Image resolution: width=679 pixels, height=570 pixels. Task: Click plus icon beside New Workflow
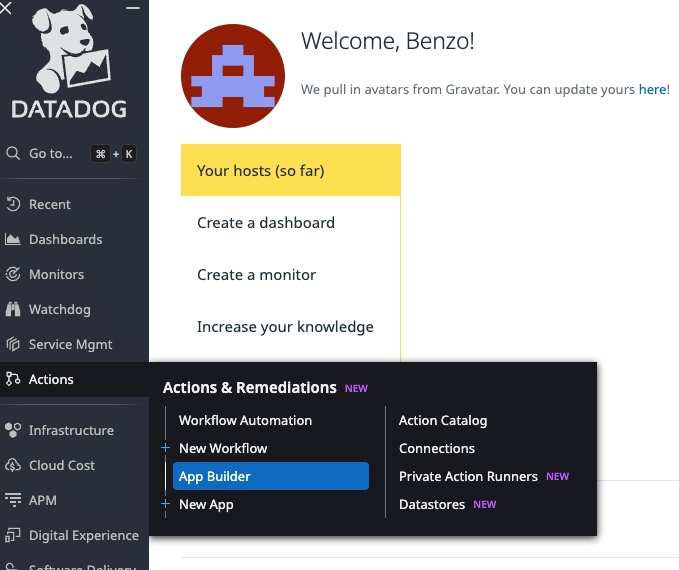click(166, 448)
